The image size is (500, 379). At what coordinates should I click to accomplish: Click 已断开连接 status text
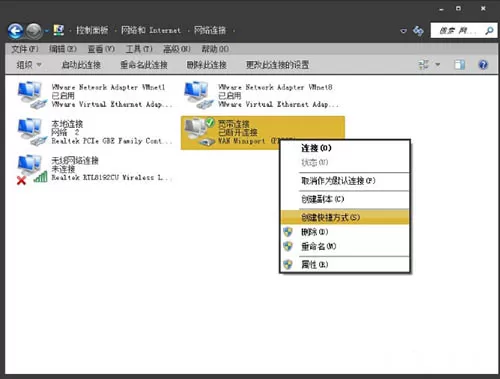tap(238, 132)
